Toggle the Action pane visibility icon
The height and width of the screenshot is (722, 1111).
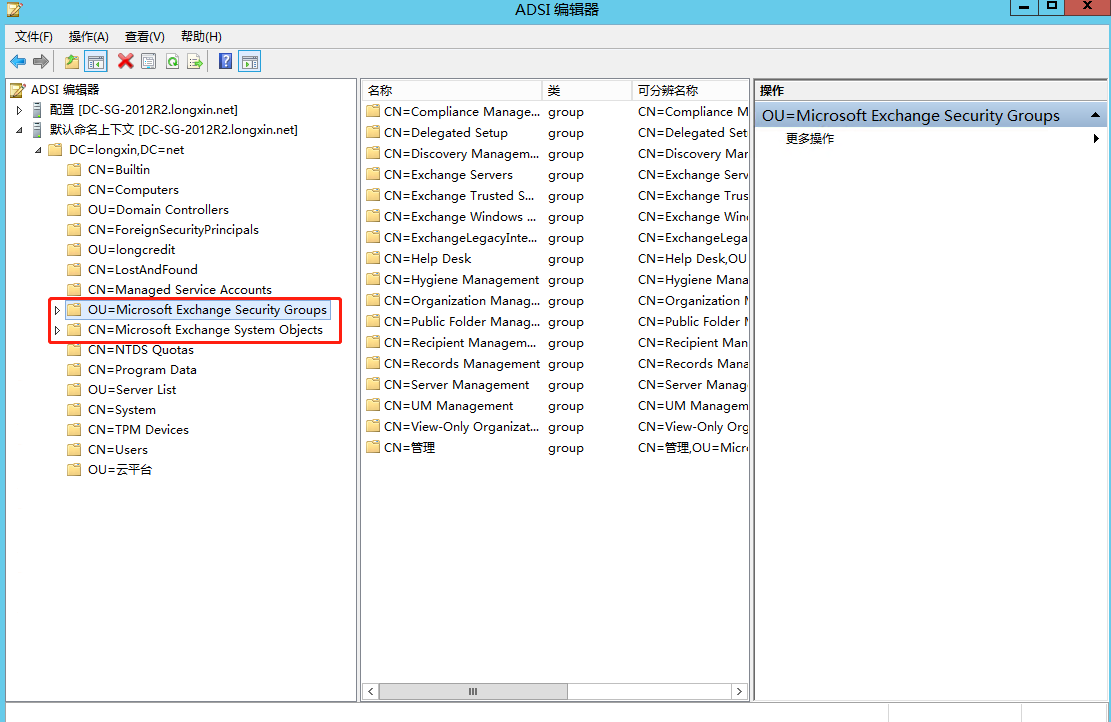(x=249, y=61)
